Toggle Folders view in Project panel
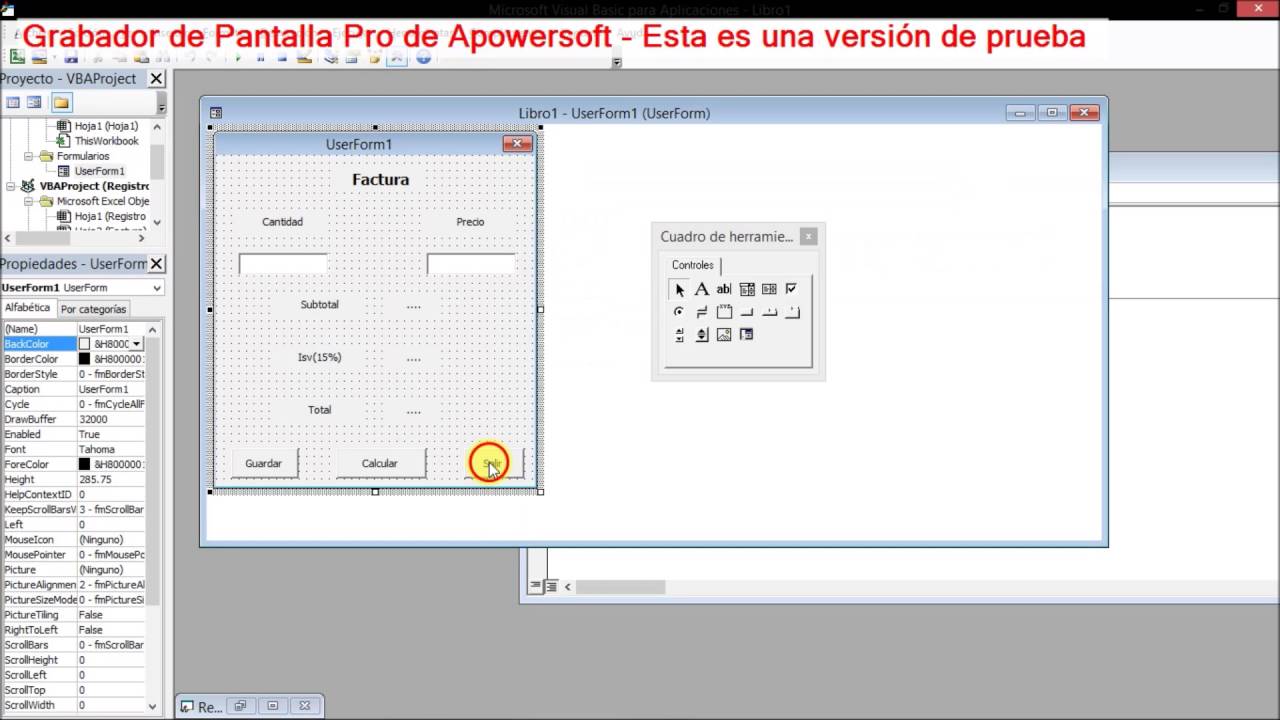 pos(61,102)
